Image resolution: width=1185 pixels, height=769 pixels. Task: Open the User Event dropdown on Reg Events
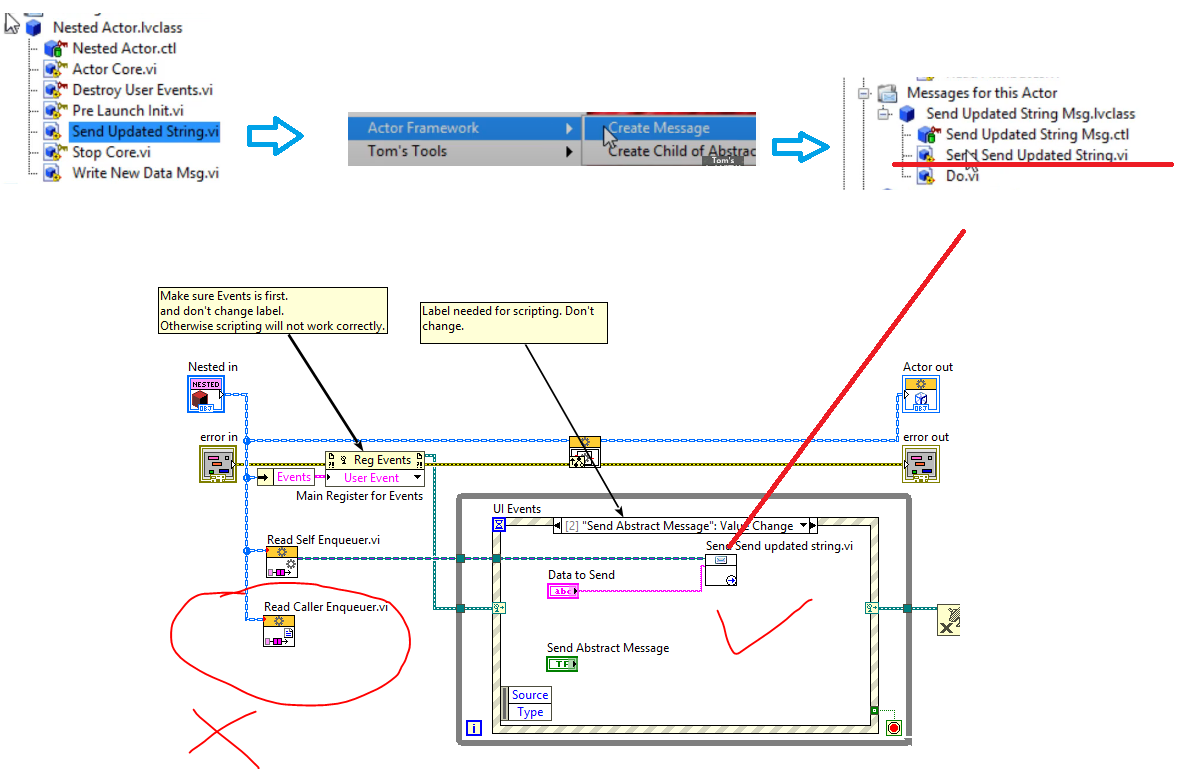pyautogui.click(x=417, y=477)
